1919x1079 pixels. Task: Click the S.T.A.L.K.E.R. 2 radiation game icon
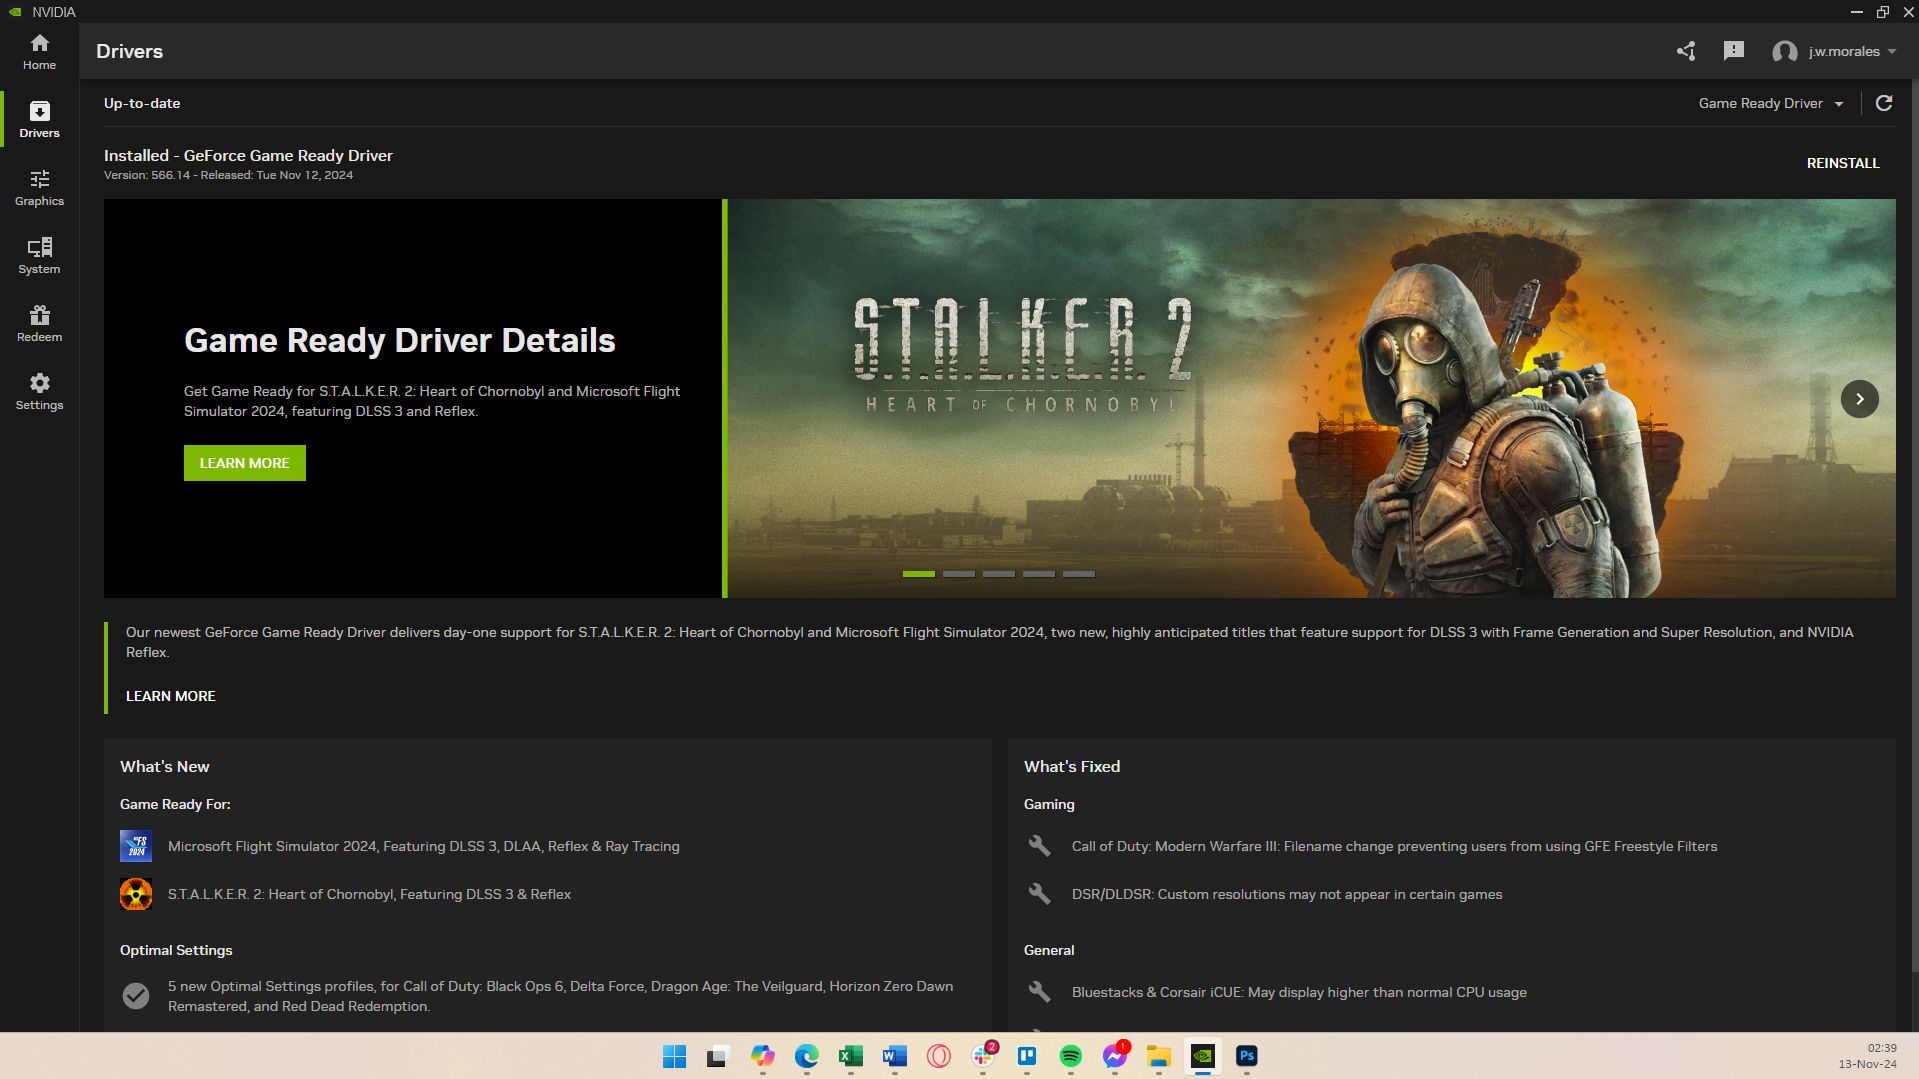point(136,894)
